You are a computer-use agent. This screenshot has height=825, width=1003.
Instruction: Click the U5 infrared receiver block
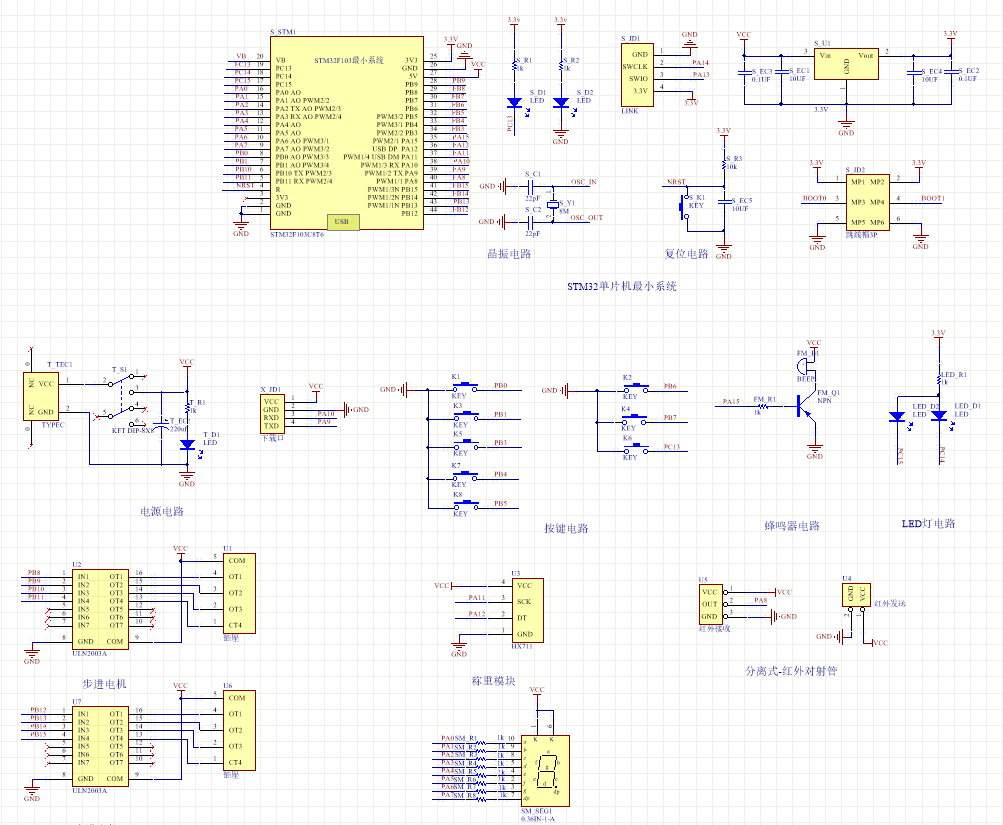711,604
